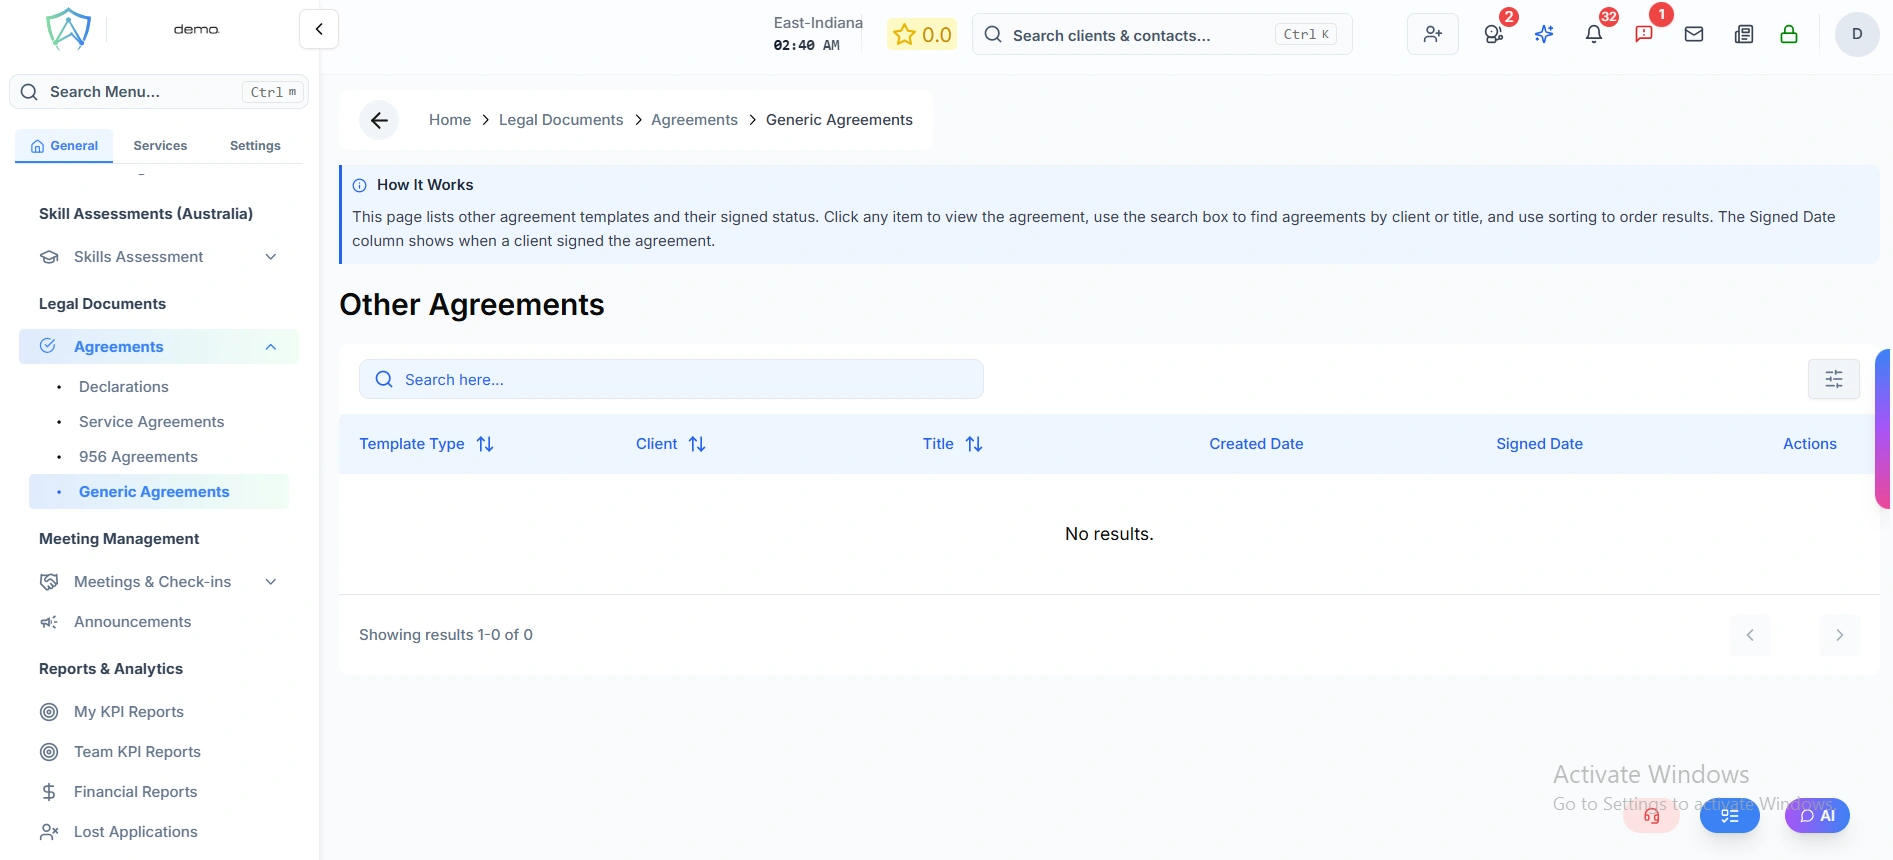Image resolution: width=1893 pixels, height=860 pixels.
Task: Switch to the Settings tab
Action: click(255, 146)
